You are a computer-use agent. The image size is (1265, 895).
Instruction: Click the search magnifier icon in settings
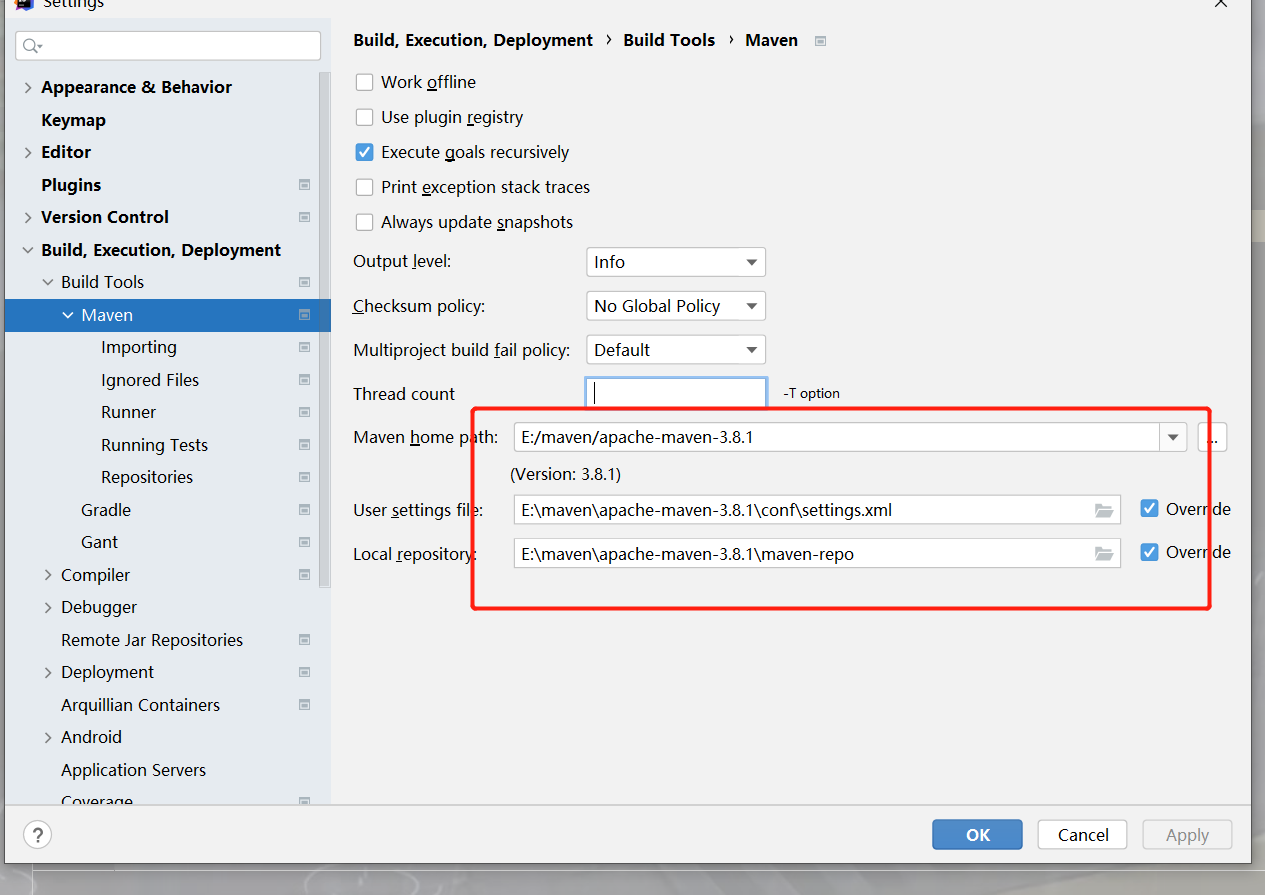[33, 46]
